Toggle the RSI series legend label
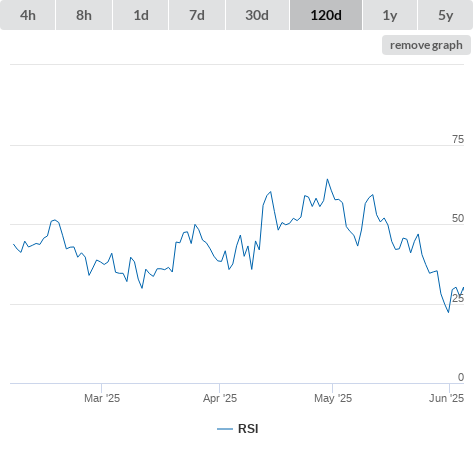Viewport: 474px width, 455px height. pos(248,429)
